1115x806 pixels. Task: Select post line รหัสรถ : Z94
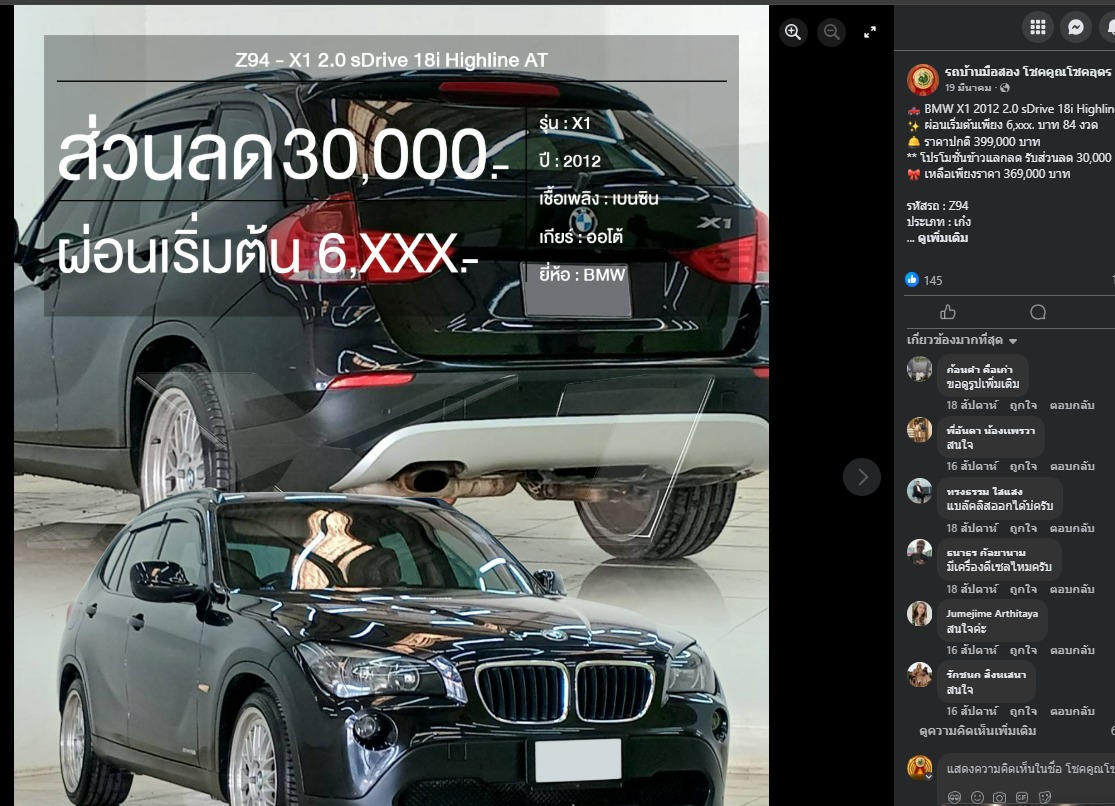tap(937, 206)
